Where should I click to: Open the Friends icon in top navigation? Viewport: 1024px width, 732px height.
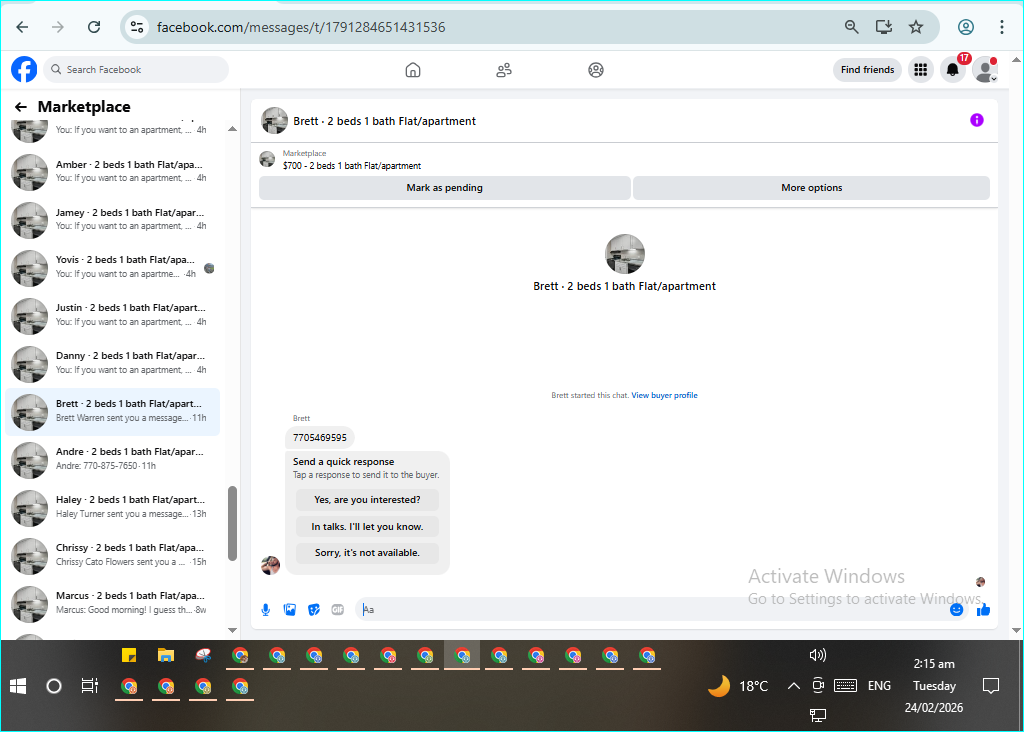(504, 70)
